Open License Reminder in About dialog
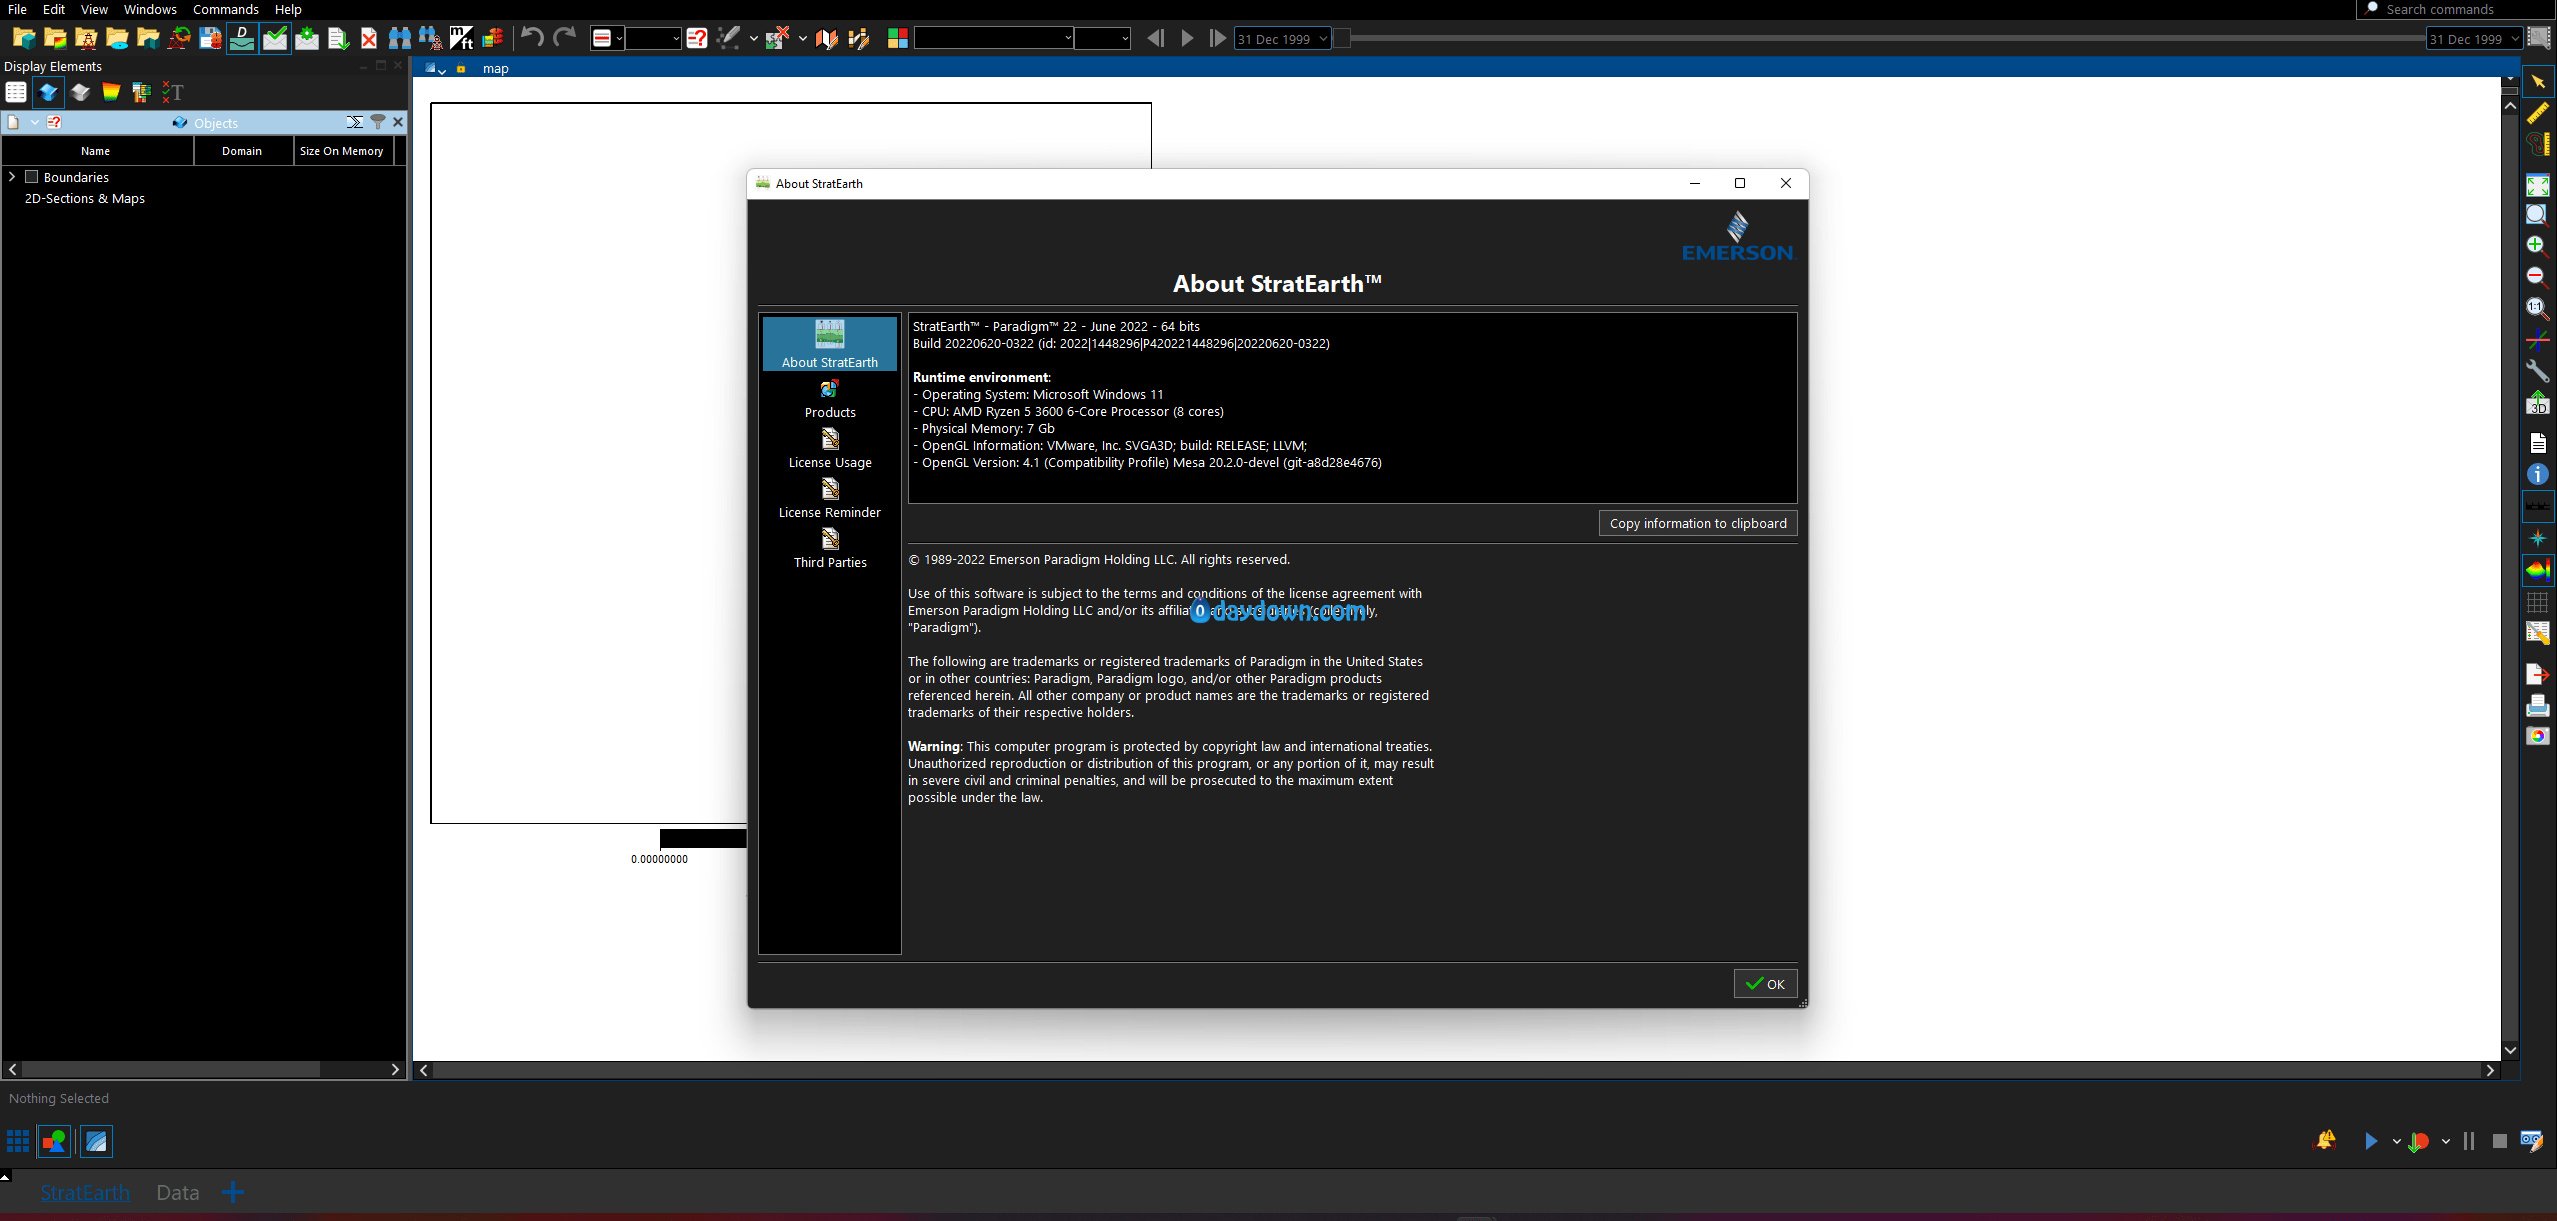This screenshot has height=1221, width=2557. click(830, 498)
